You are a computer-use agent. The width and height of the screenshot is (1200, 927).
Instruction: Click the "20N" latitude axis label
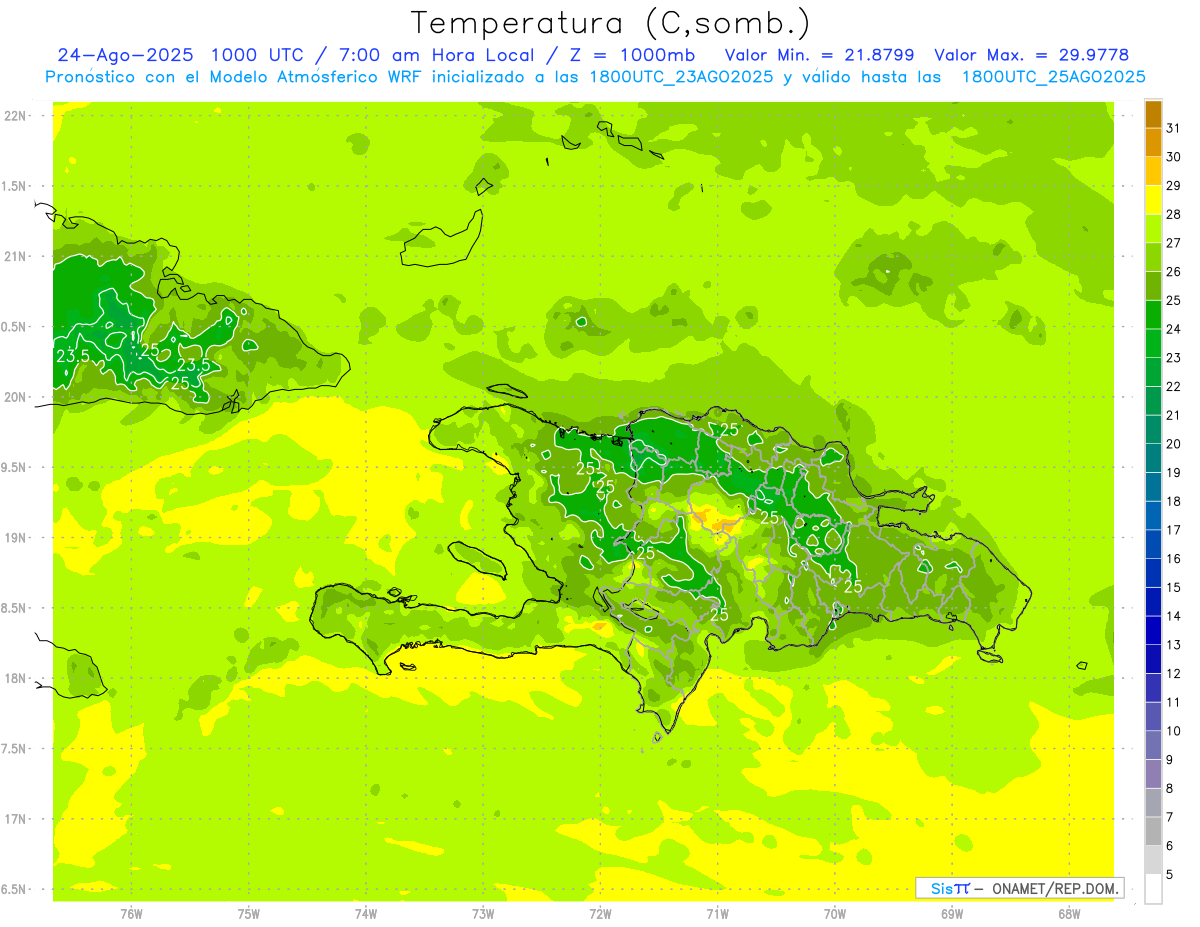15,397
